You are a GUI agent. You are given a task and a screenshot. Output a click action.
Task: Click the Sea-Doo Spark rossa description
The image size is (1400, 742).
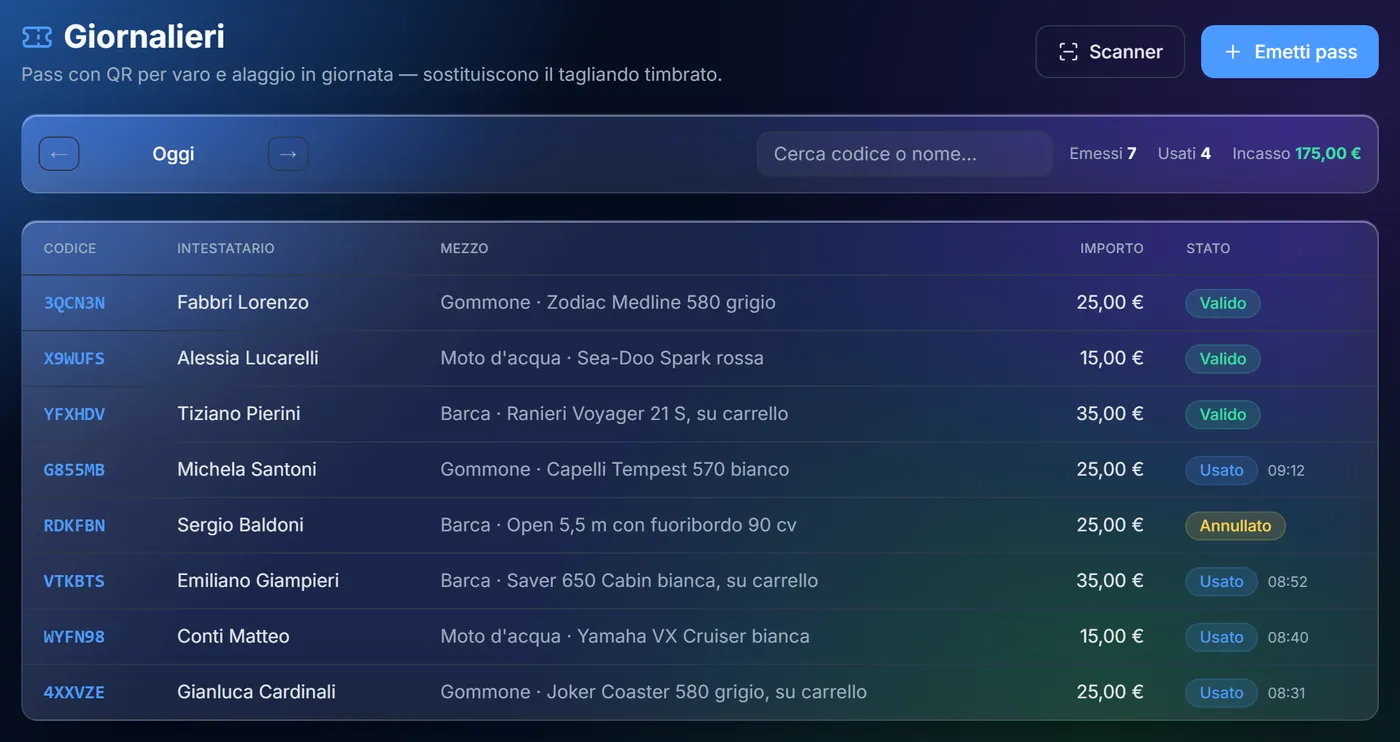(x=670, y=358)
